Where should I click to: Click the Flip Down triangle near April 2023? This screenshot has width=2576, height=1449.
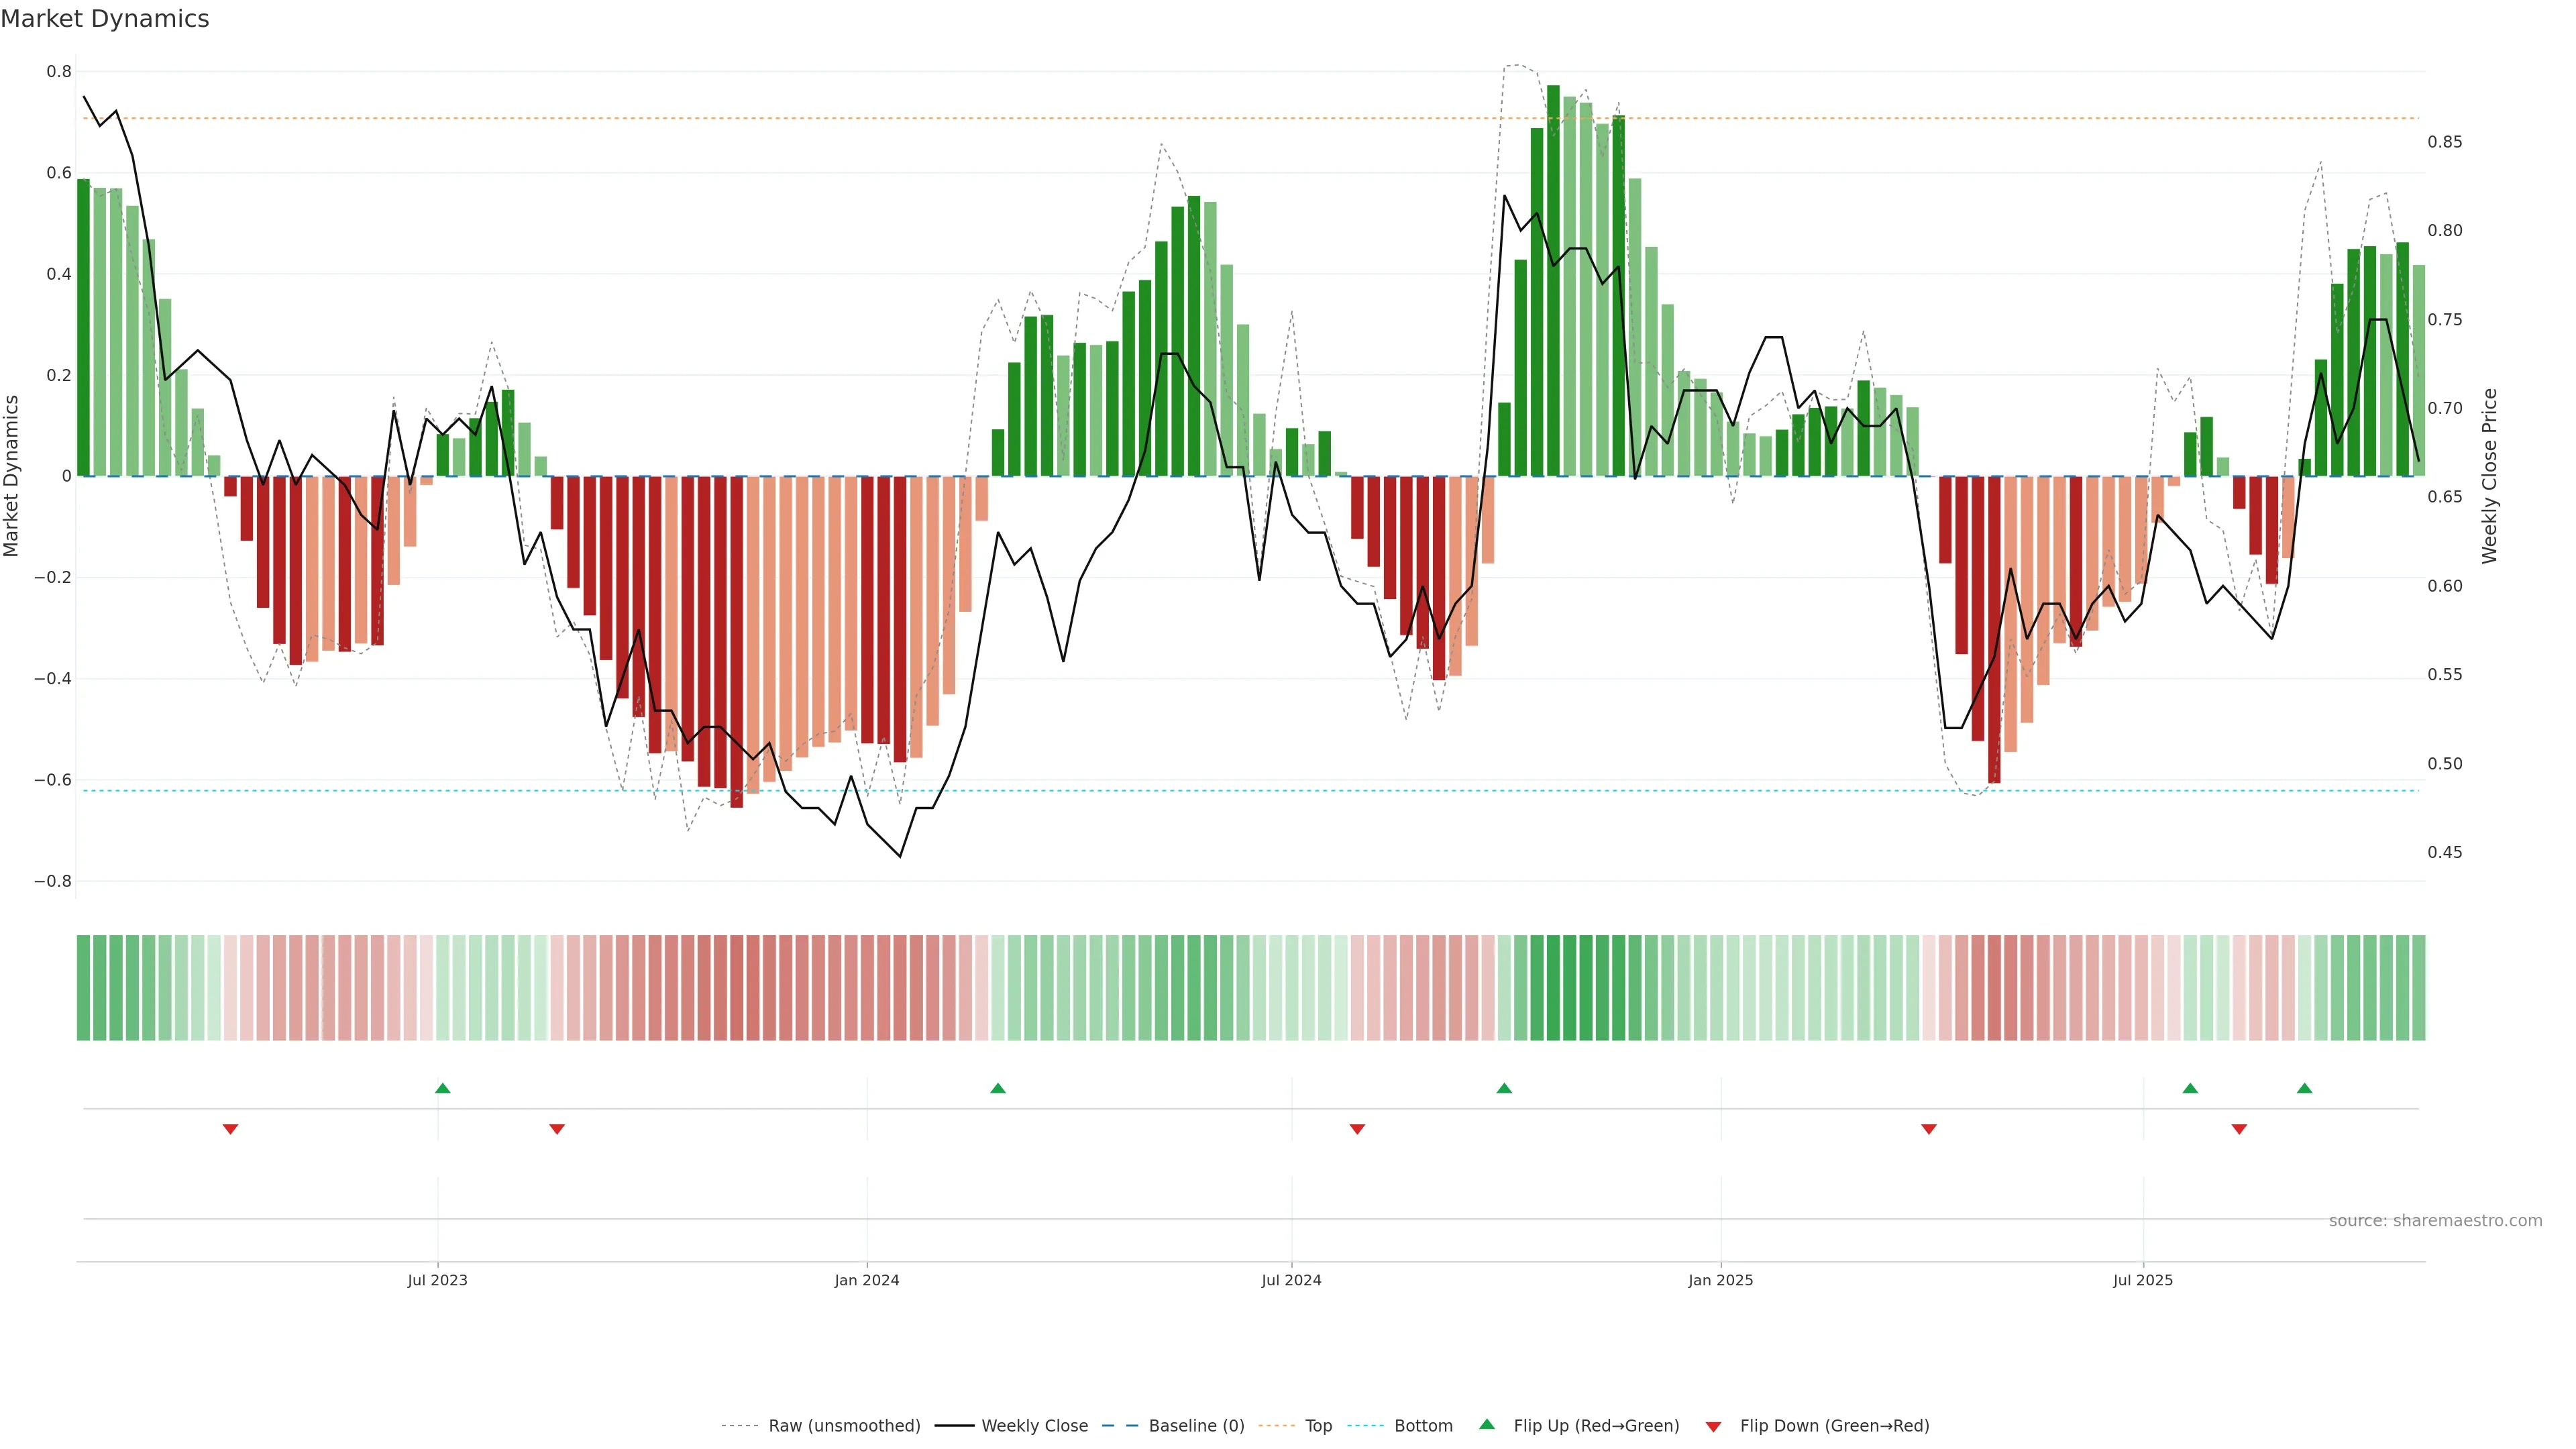click(230, 1129)
